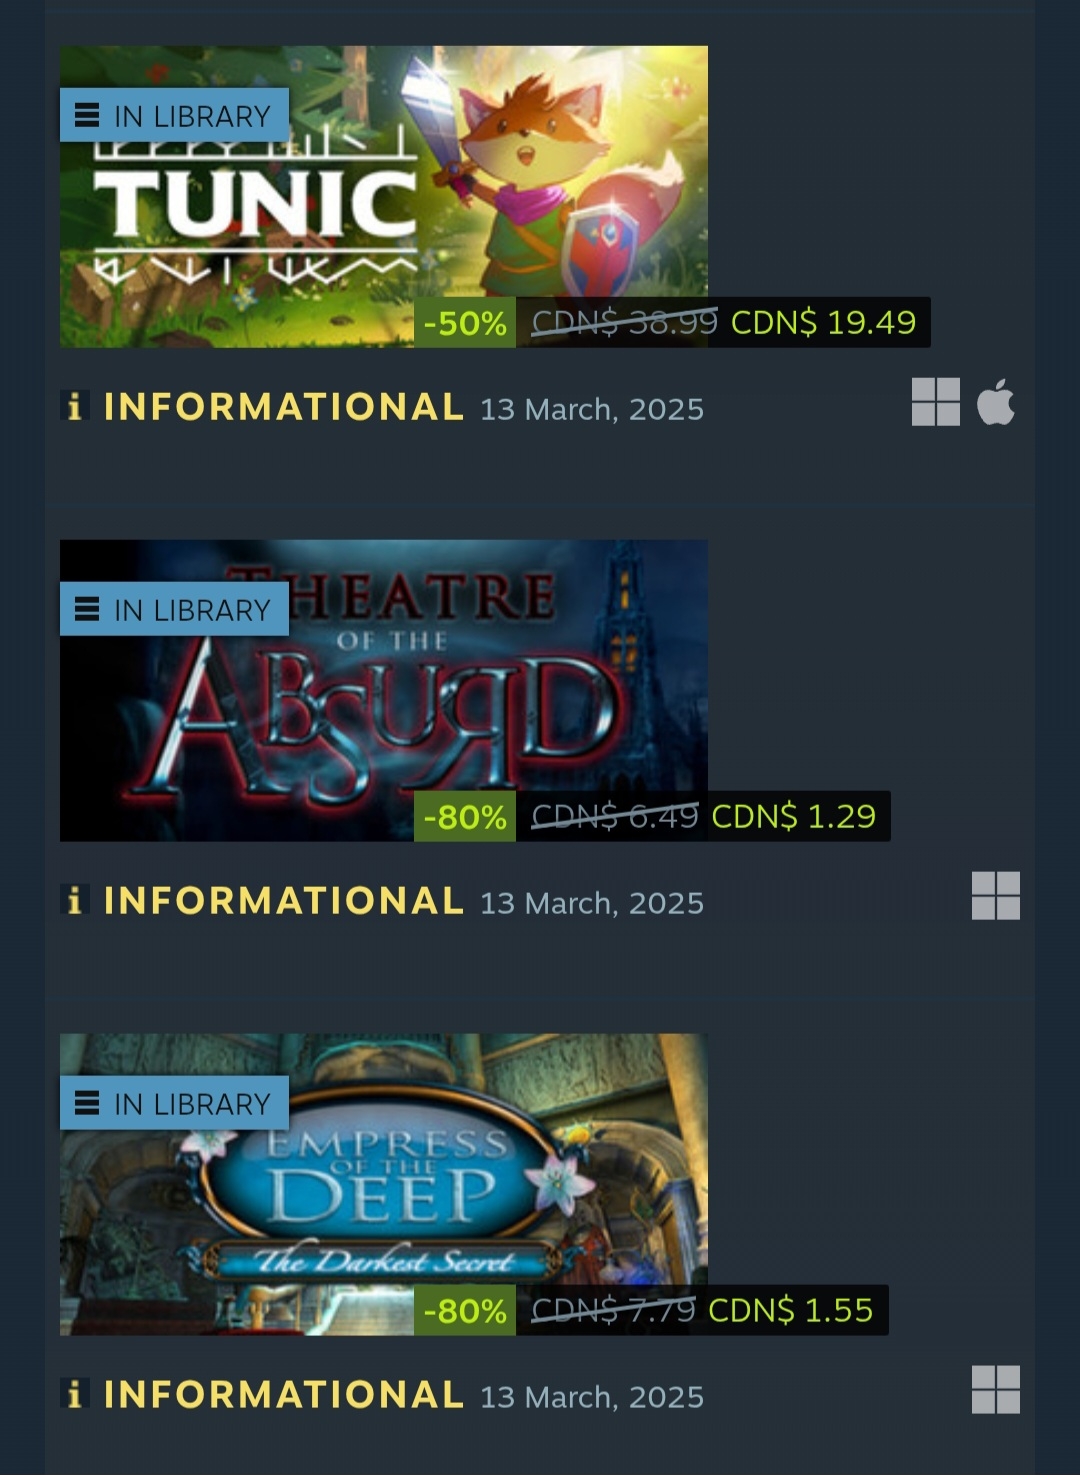Click the list icon in TUNIC's In Library badge
This screenshot has width=1080, height=1475.
coord(88,116)
